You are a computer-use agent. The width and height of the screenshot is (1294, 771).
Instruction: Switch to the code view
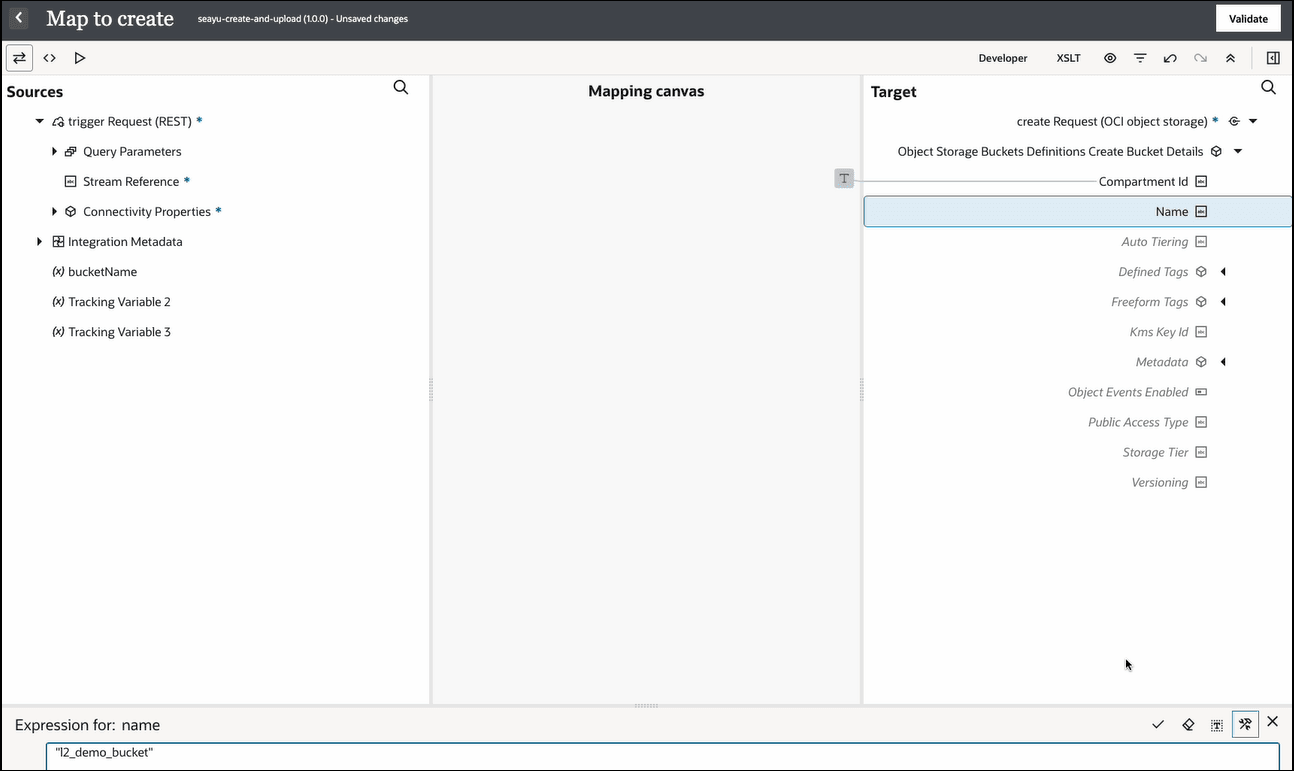tap(49, 58)
